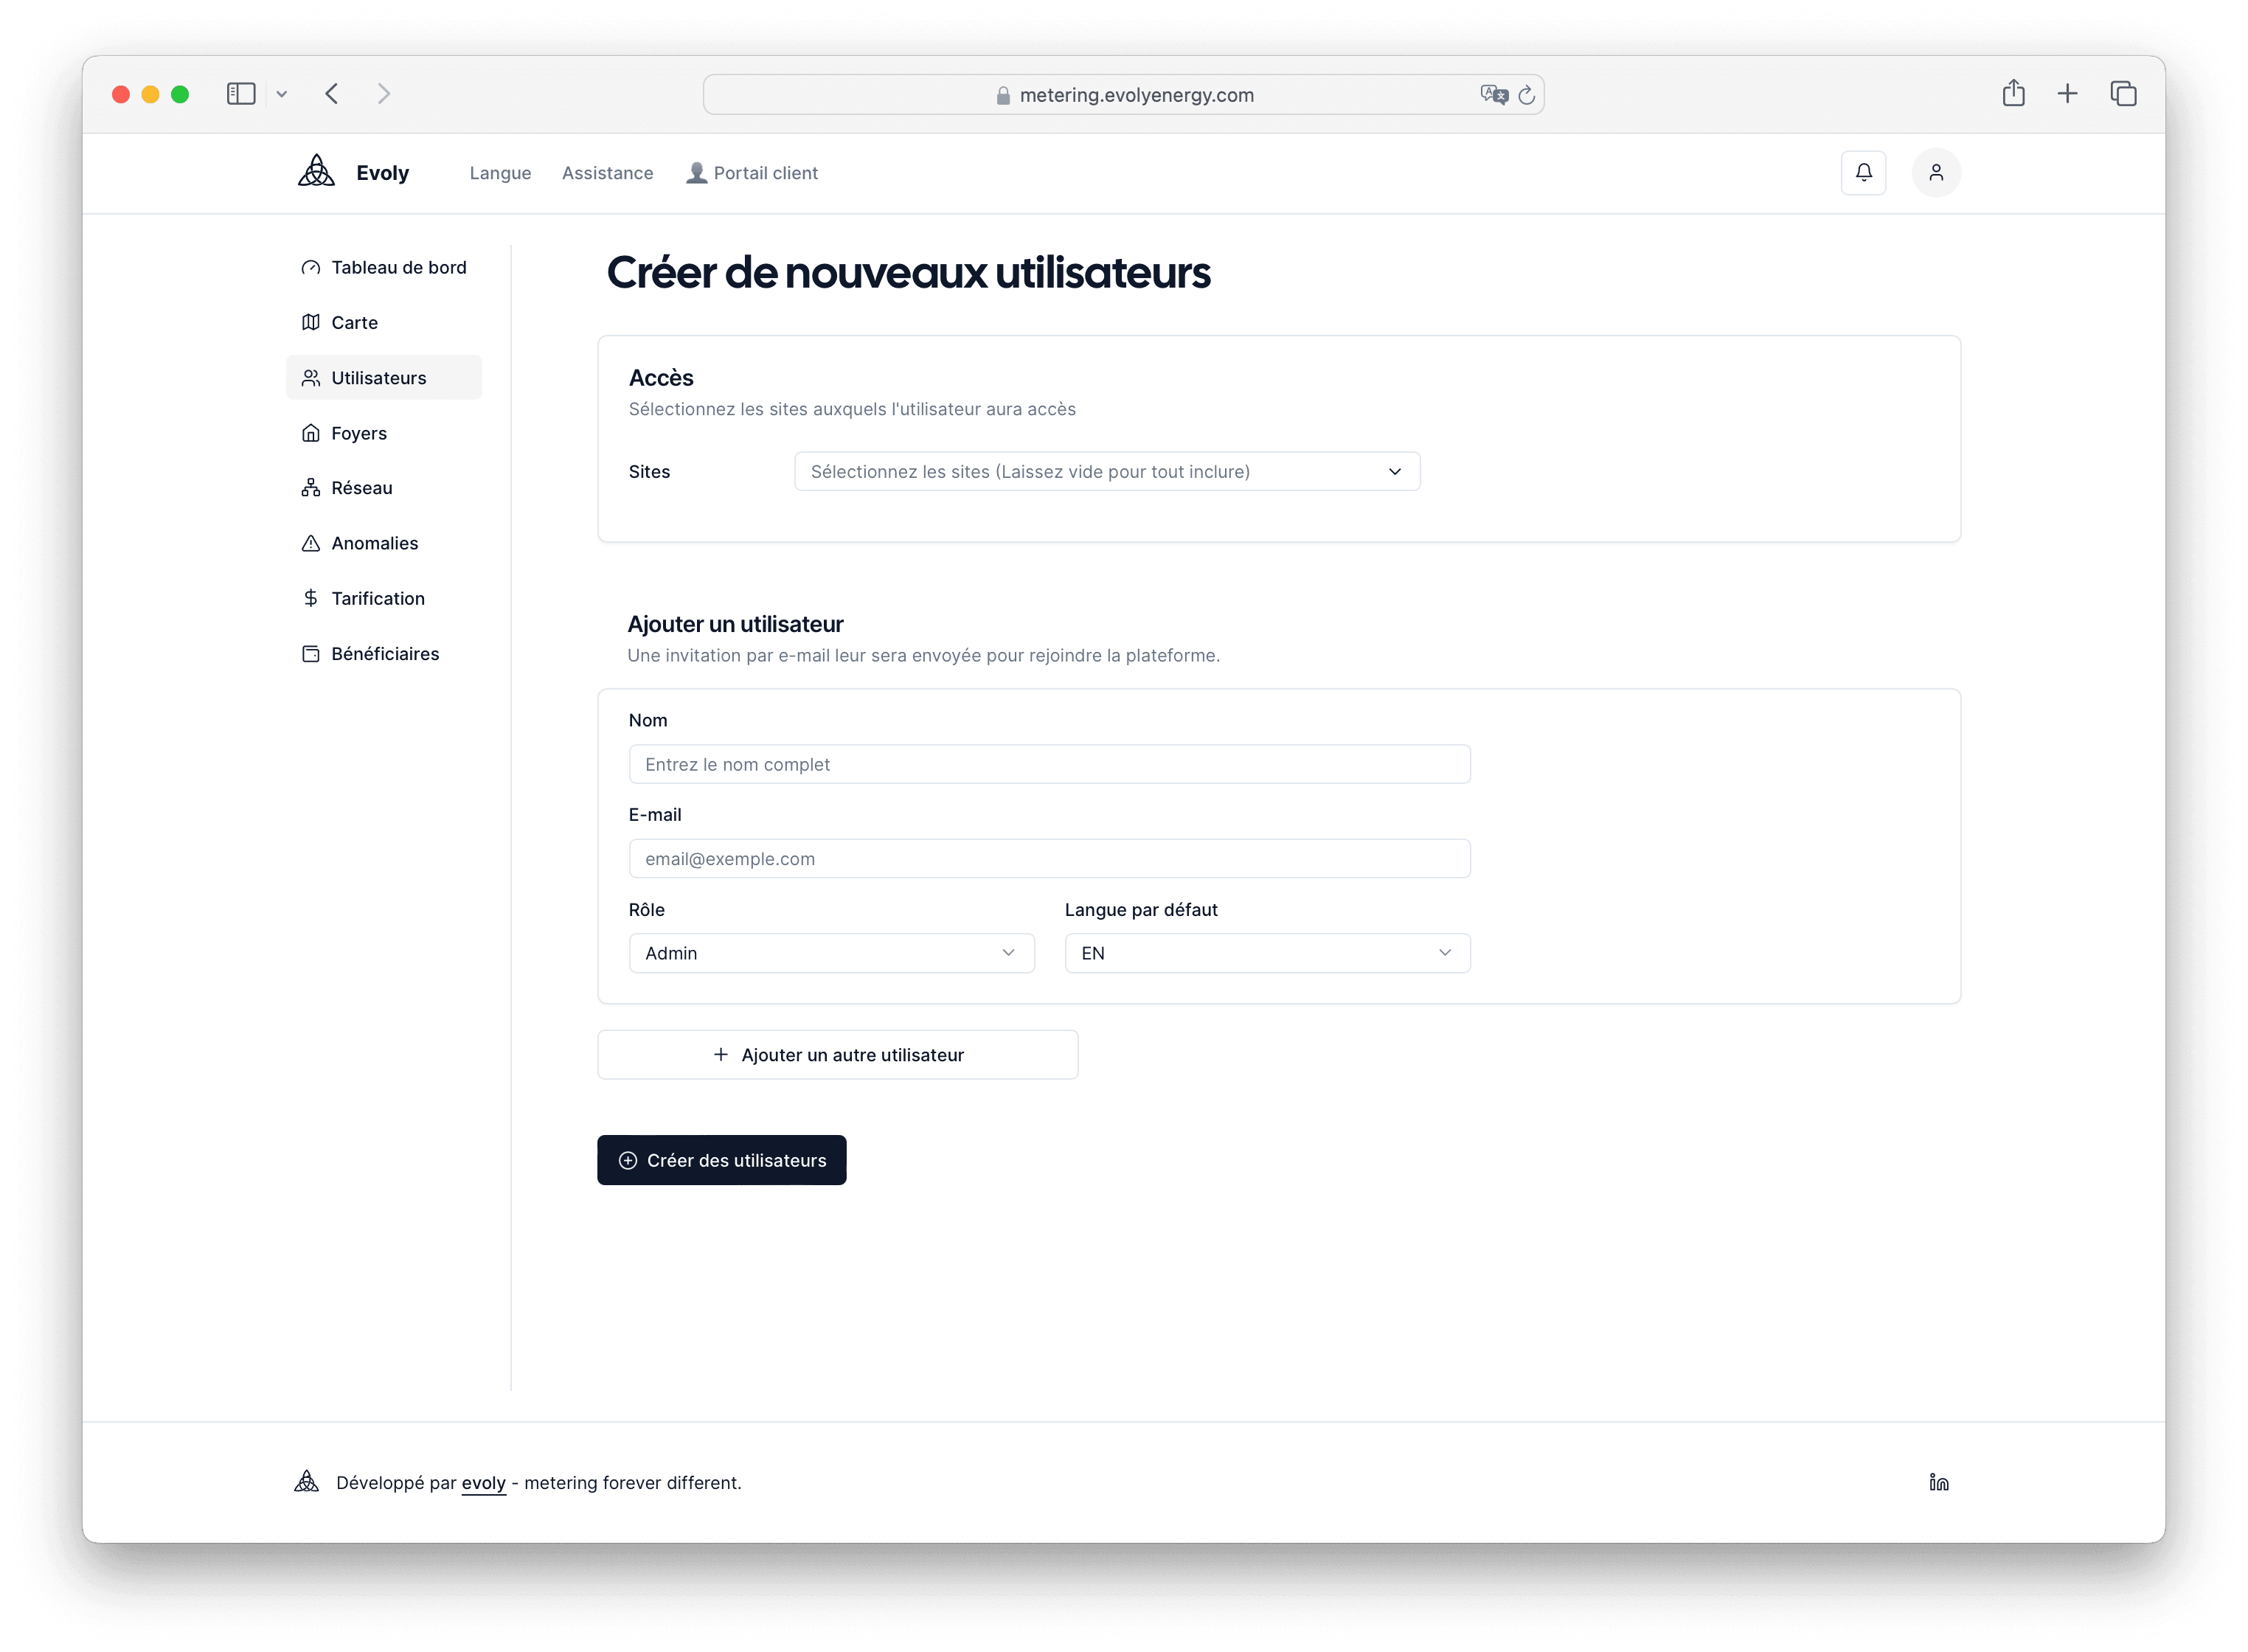Open a new Safari tab
The image size is (2248, 1652).
click(x=2067, y=94)
